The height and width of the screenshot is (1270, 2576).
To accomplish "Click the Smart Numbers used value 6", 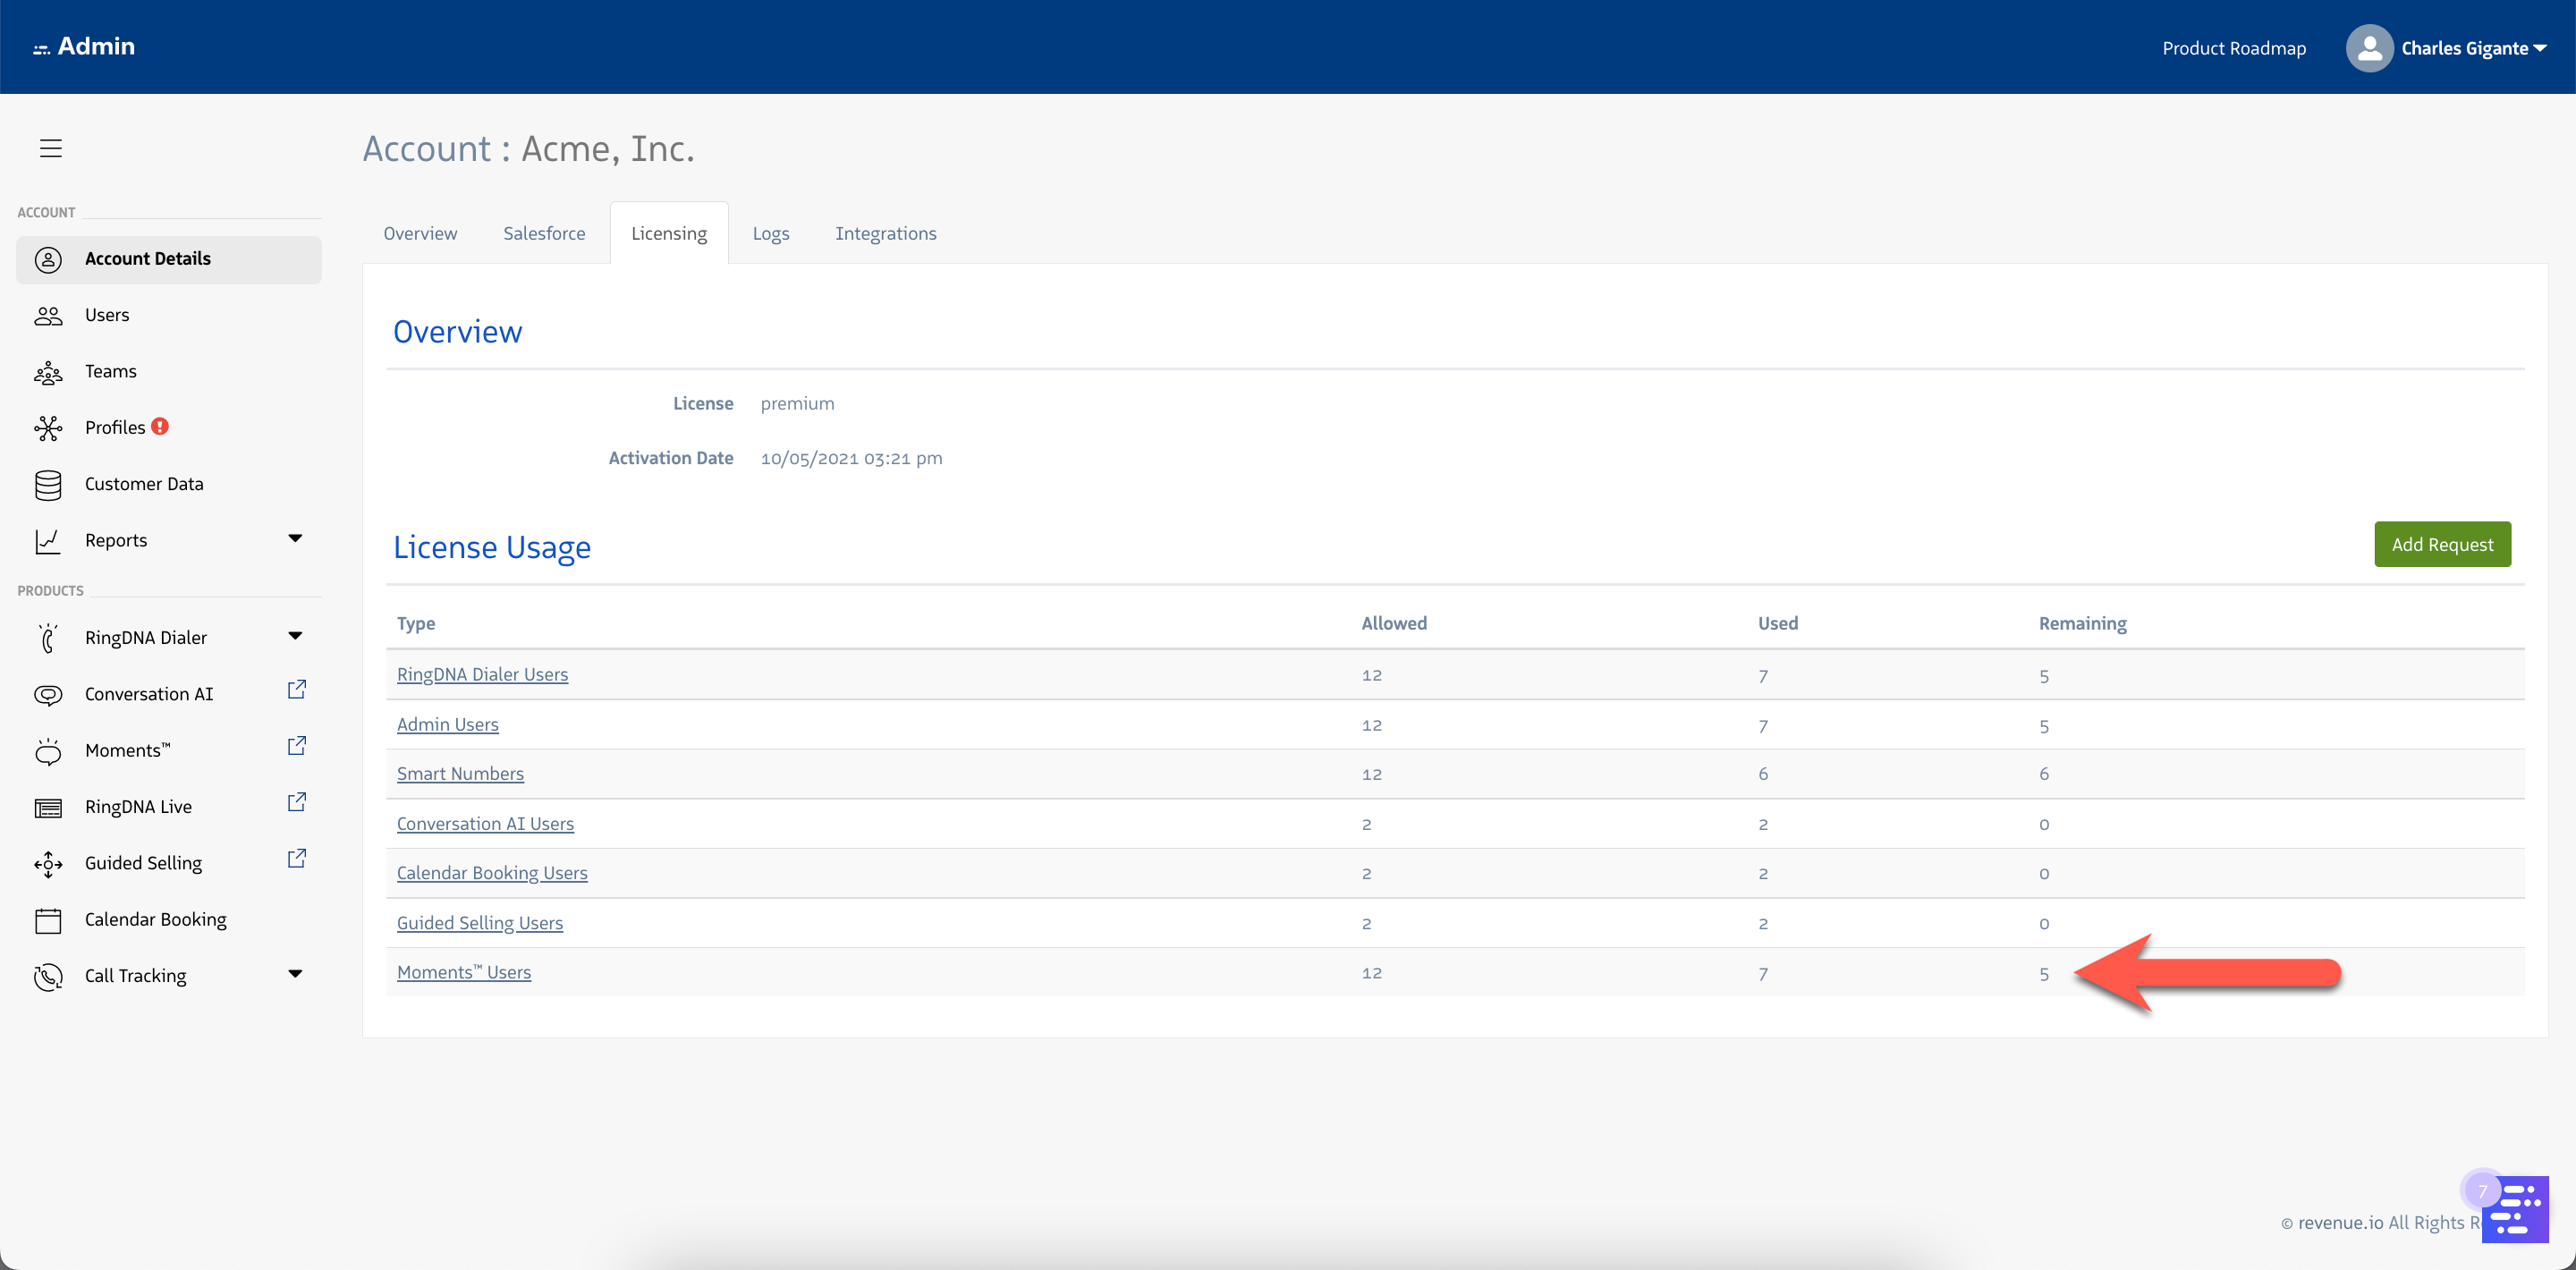I will point(1762,774).
